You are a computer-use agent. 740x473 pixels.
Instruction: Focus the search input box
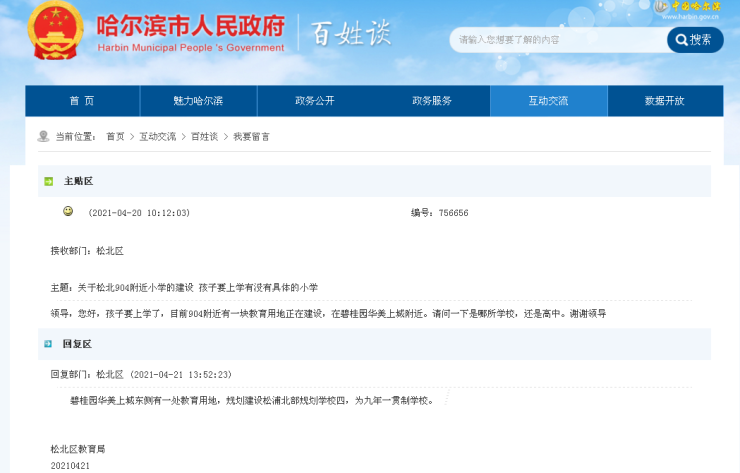558,40
